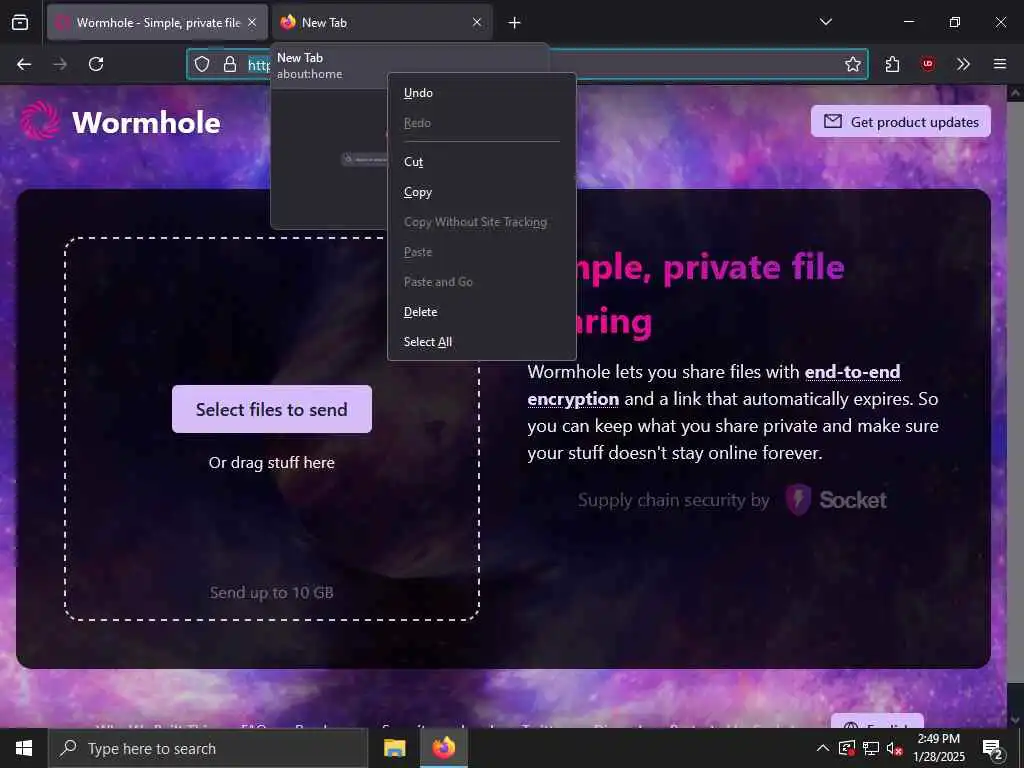The height and width of the screenshot is (768, 1024).
Task: Reload the current page
Action: click(x=96, y=64)
